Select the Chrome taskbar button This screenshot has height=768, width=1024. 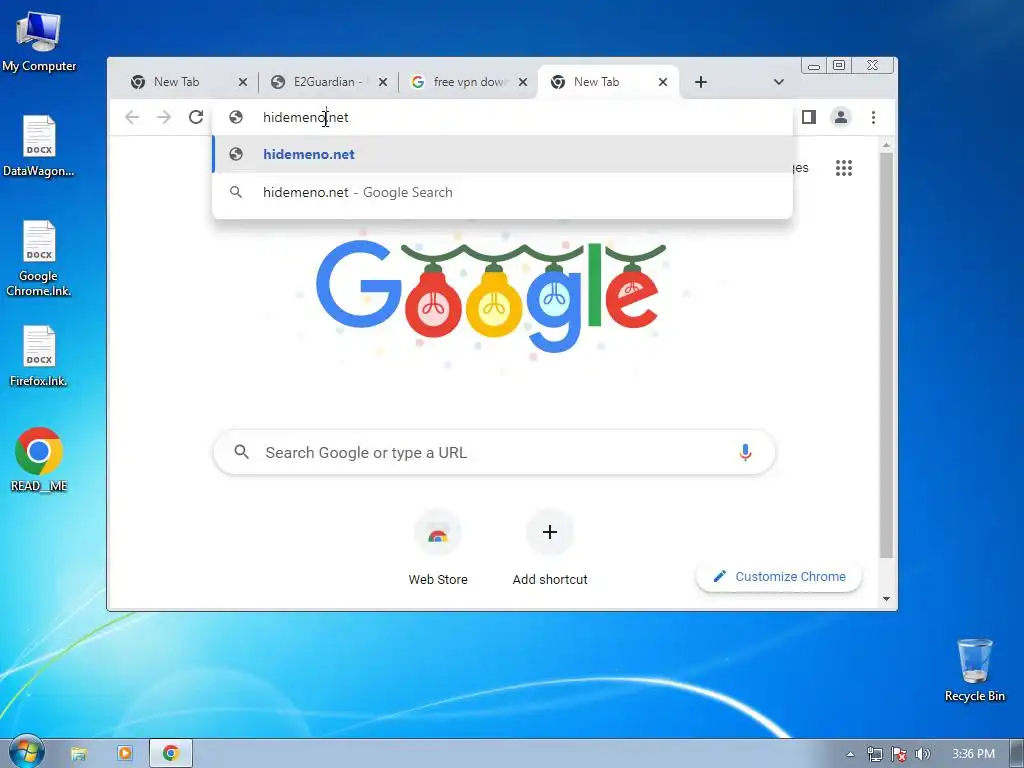[171, 754]
